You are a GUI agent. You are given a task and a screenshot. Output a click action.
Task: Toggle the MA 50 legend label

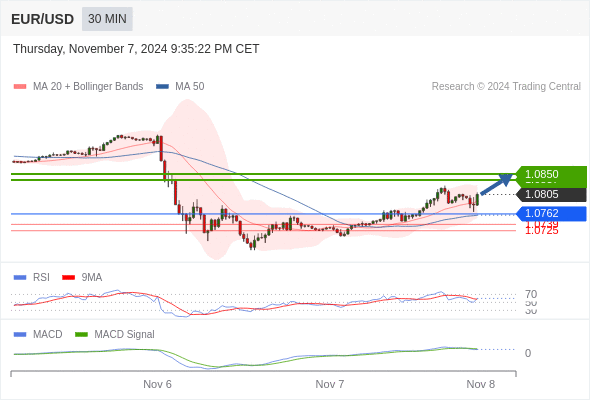(x=190, y=87)
